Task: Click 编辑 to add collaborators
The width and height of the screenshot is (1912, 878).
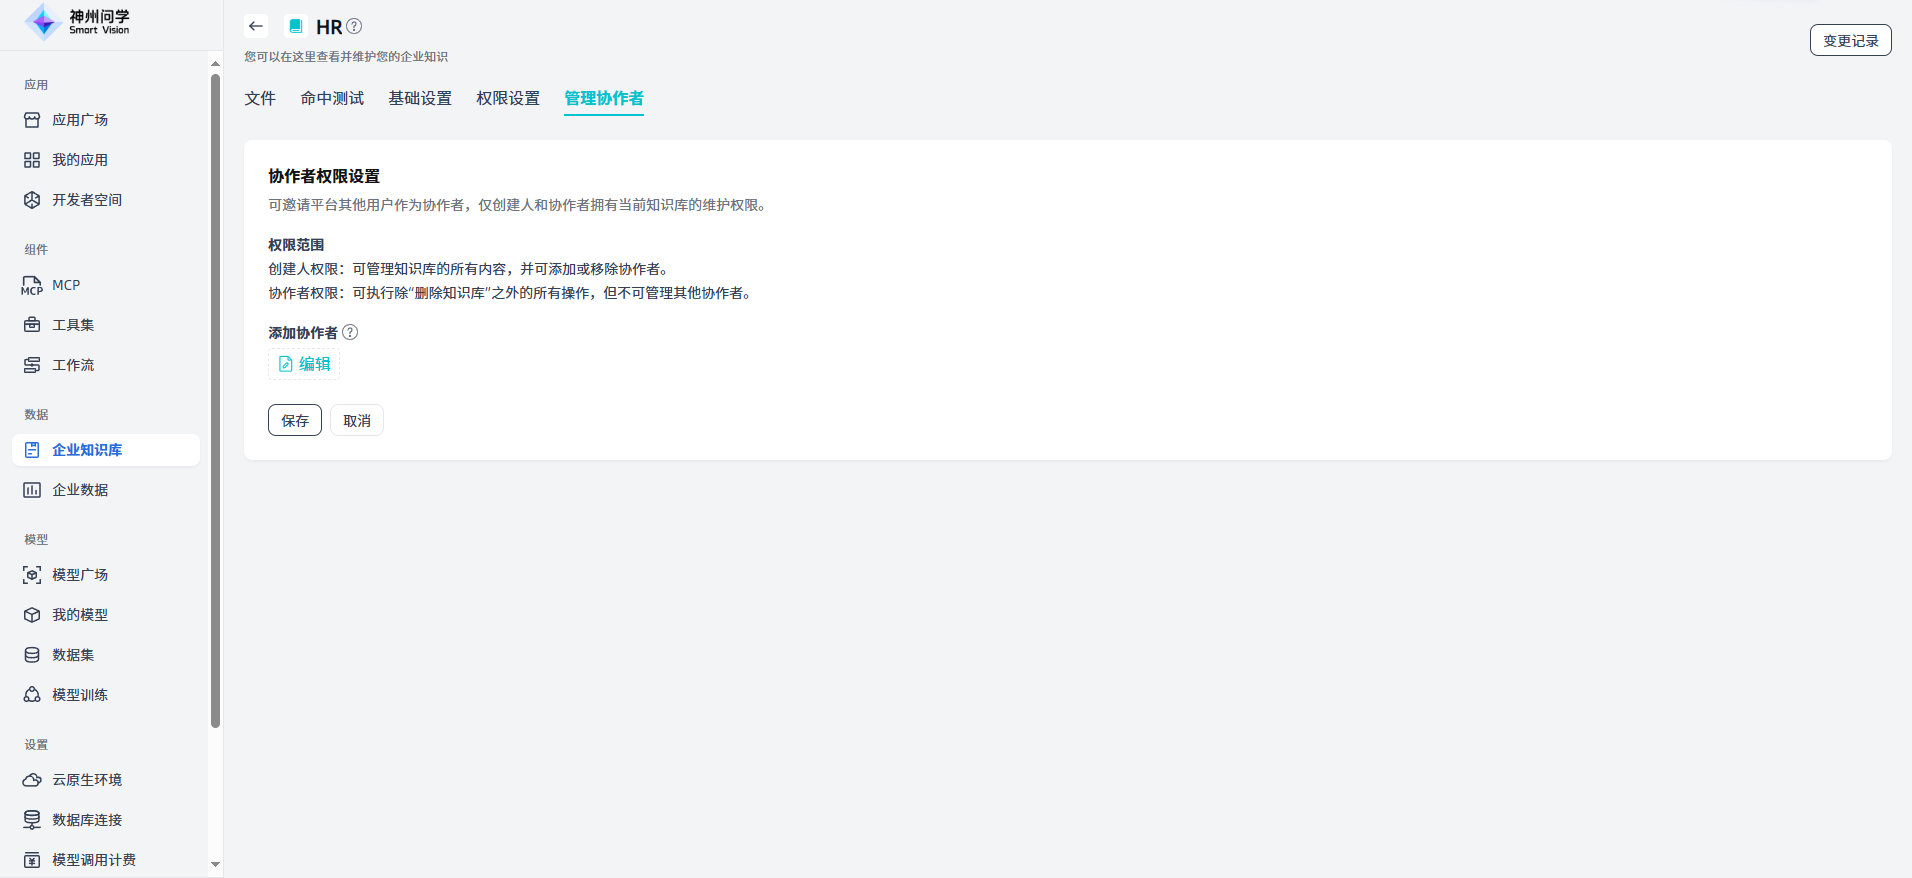Action: pyautogui.click(x=305, y=364)
